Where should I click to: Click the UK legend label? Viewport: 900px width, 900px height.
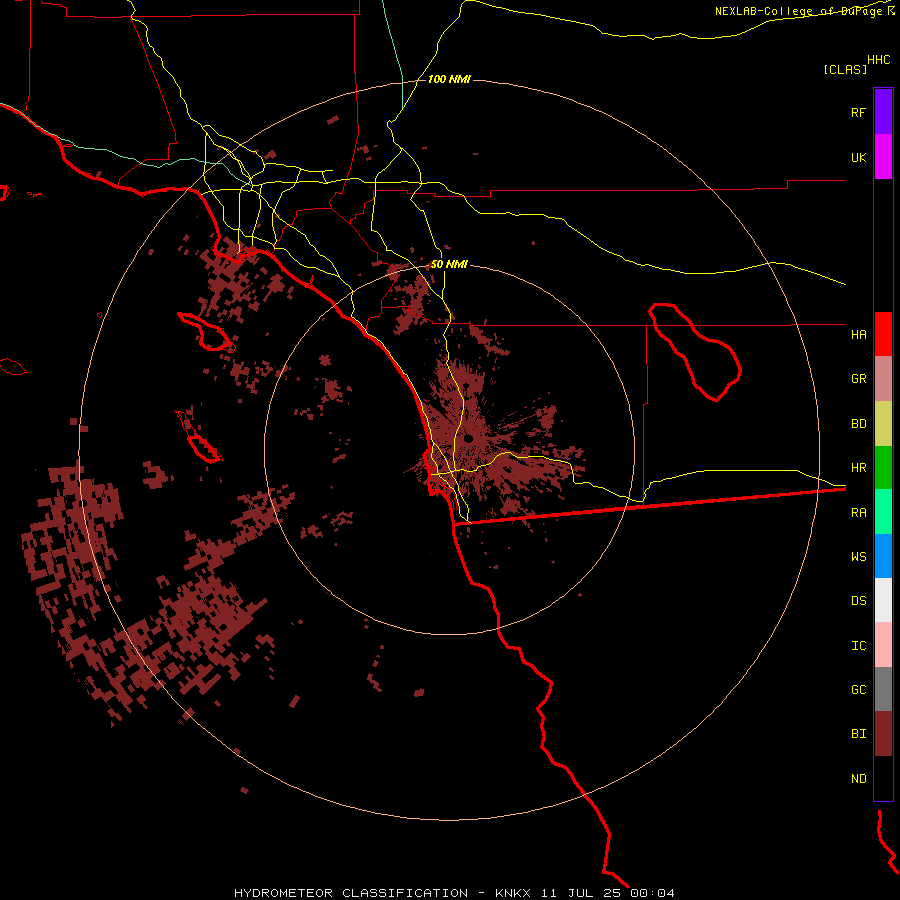tap(858, 157)
